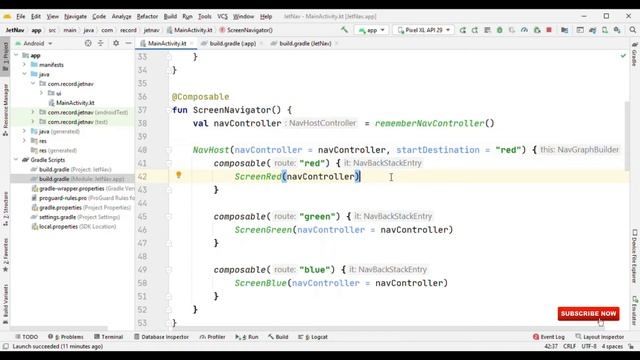The image size is (640, 360).
Task: Click Attach Debugger to Android Process icon
Action: click(x=537, y=30)
